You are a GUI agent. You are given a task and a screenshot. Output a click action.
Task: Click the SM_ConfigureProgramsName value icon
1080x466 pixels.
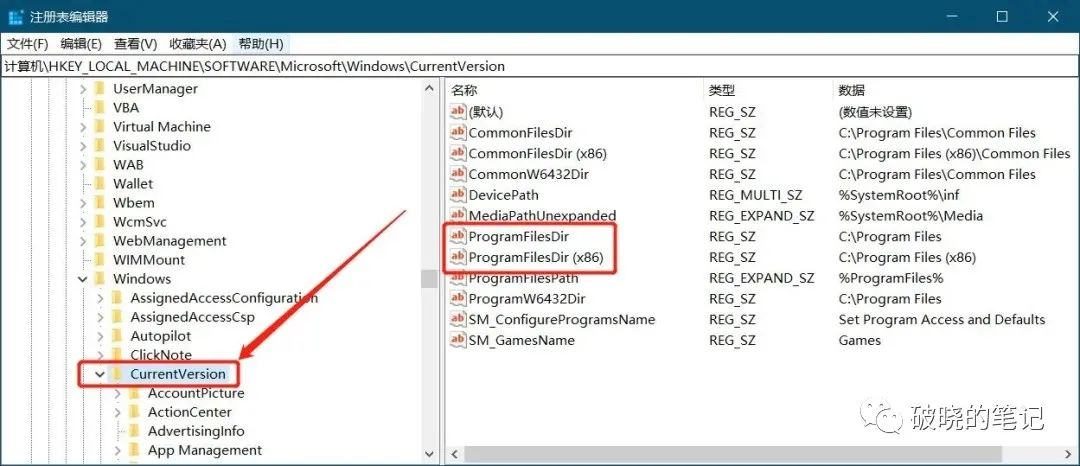[x=457, y=319]
